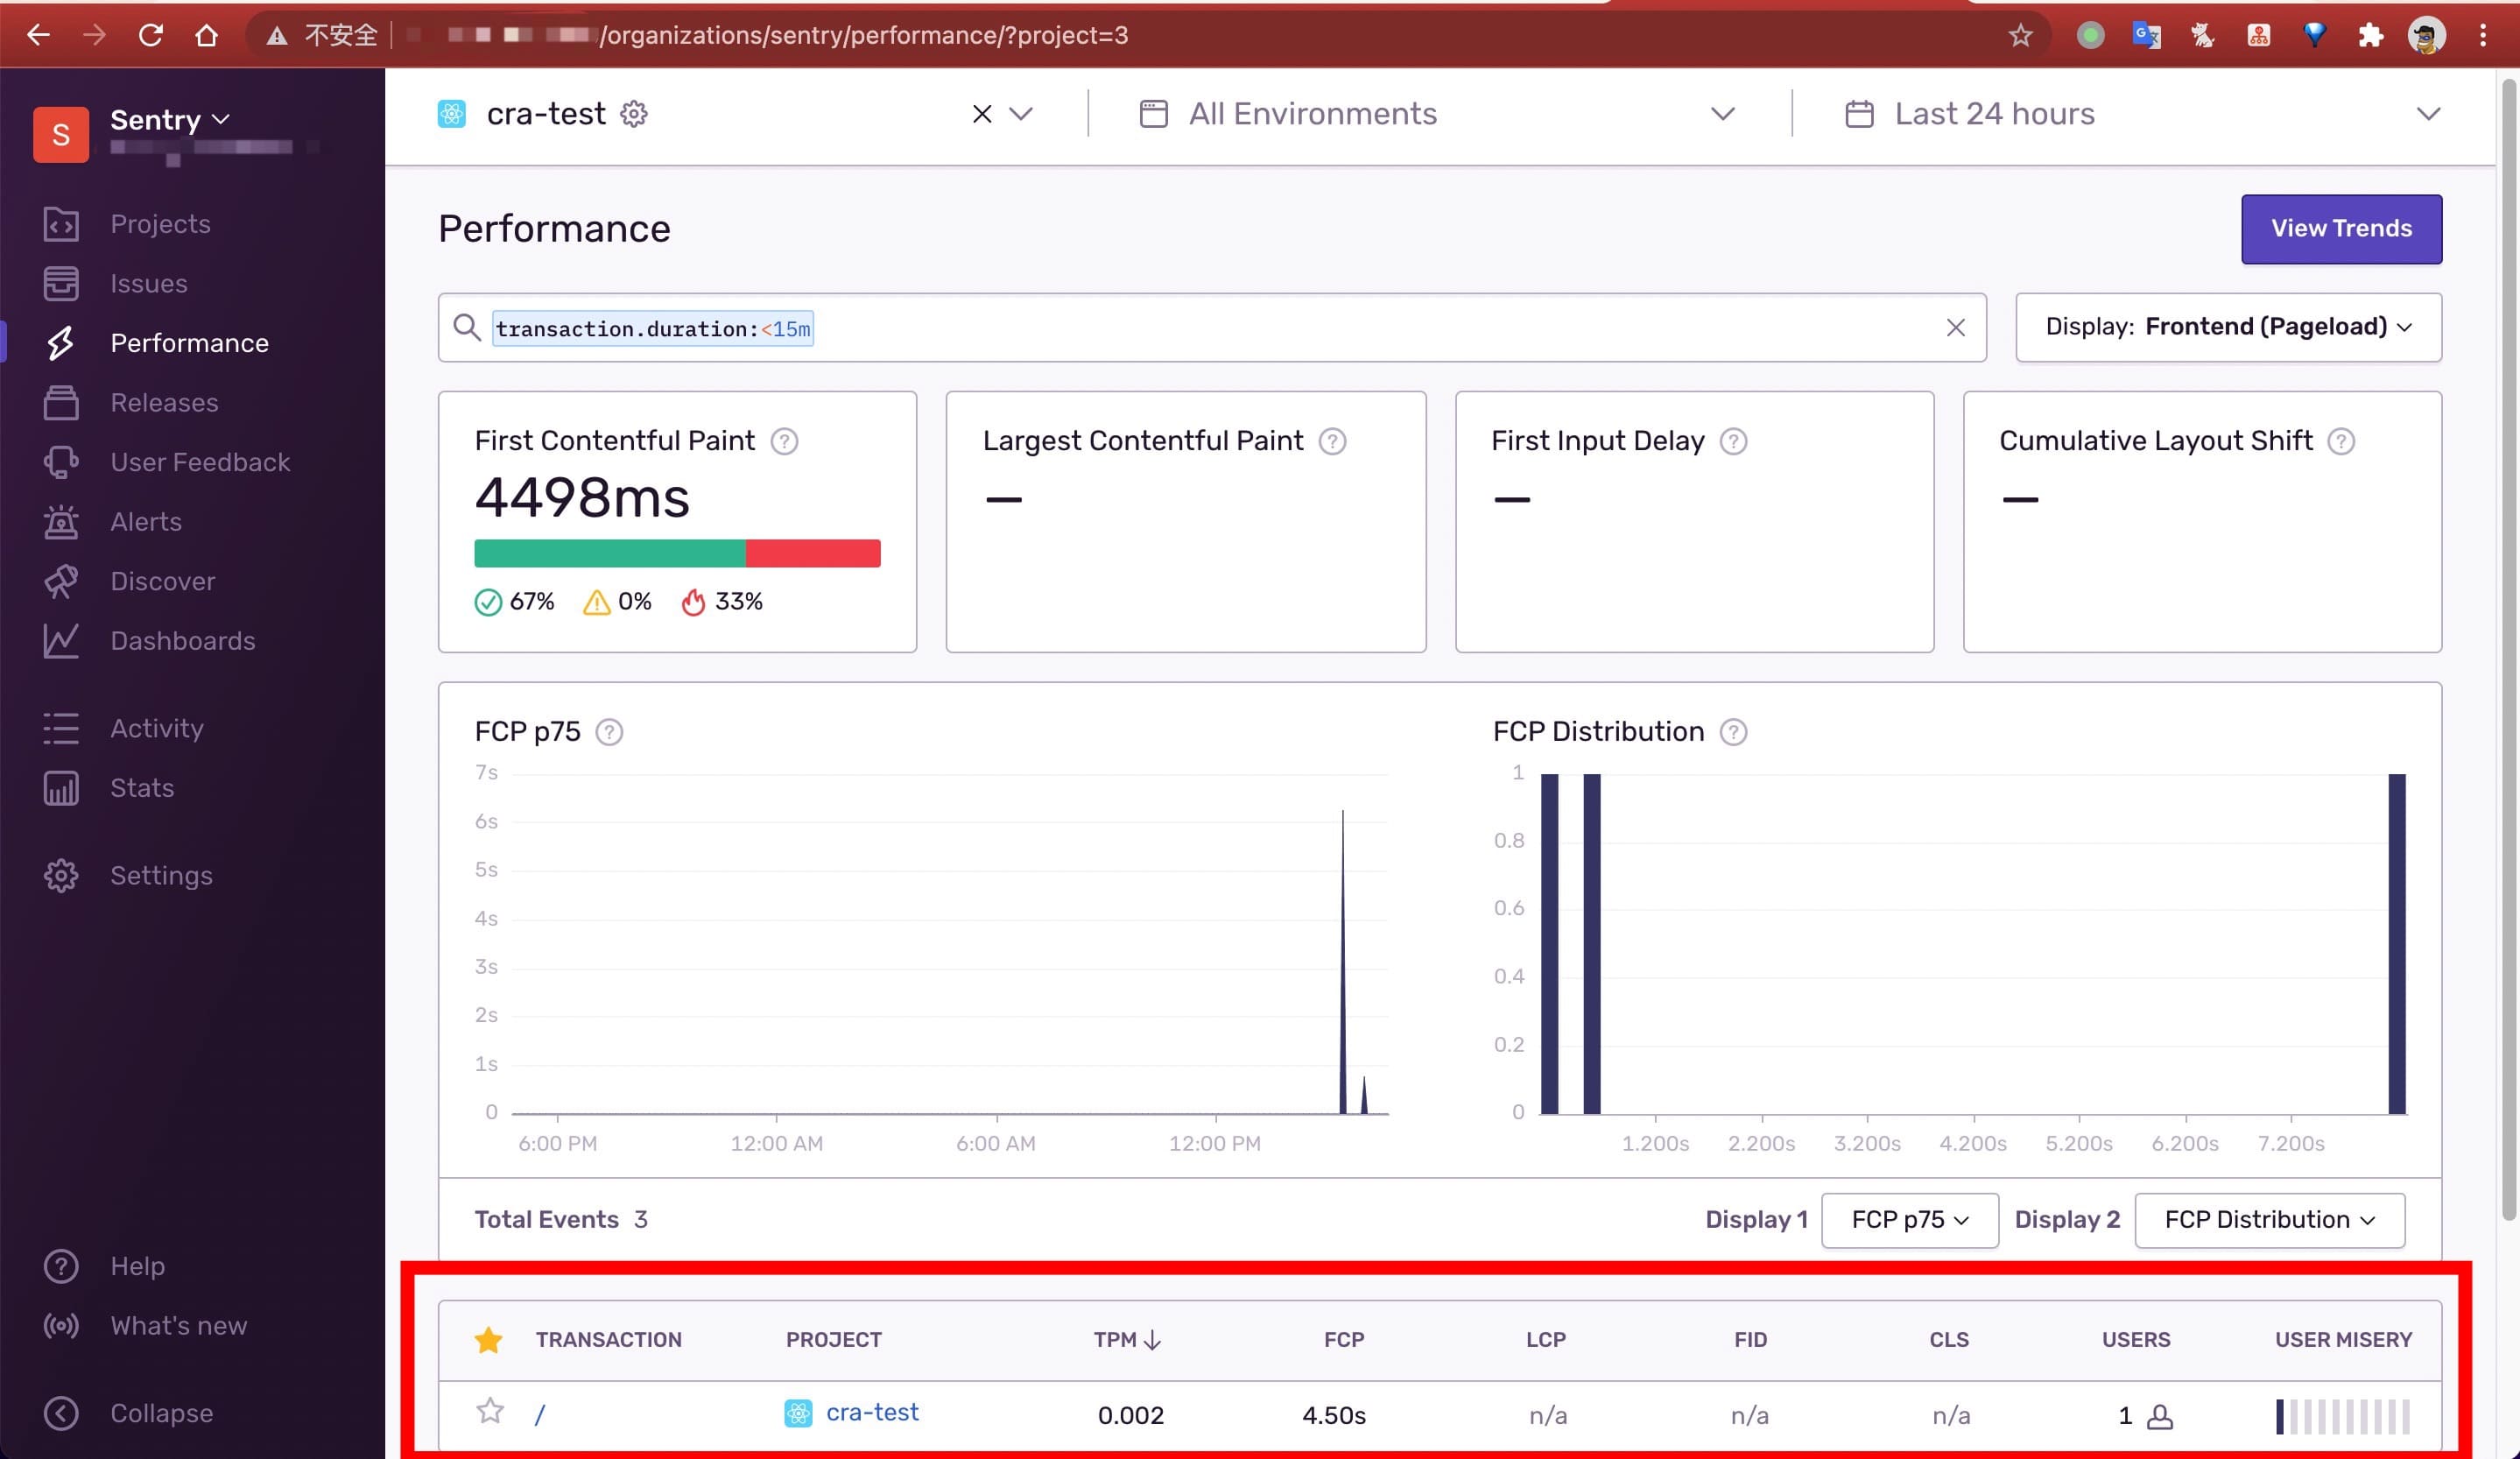Click the cra-test project settings gear
Viewport: 2520px width, 1459px height.
pos(634,114)
